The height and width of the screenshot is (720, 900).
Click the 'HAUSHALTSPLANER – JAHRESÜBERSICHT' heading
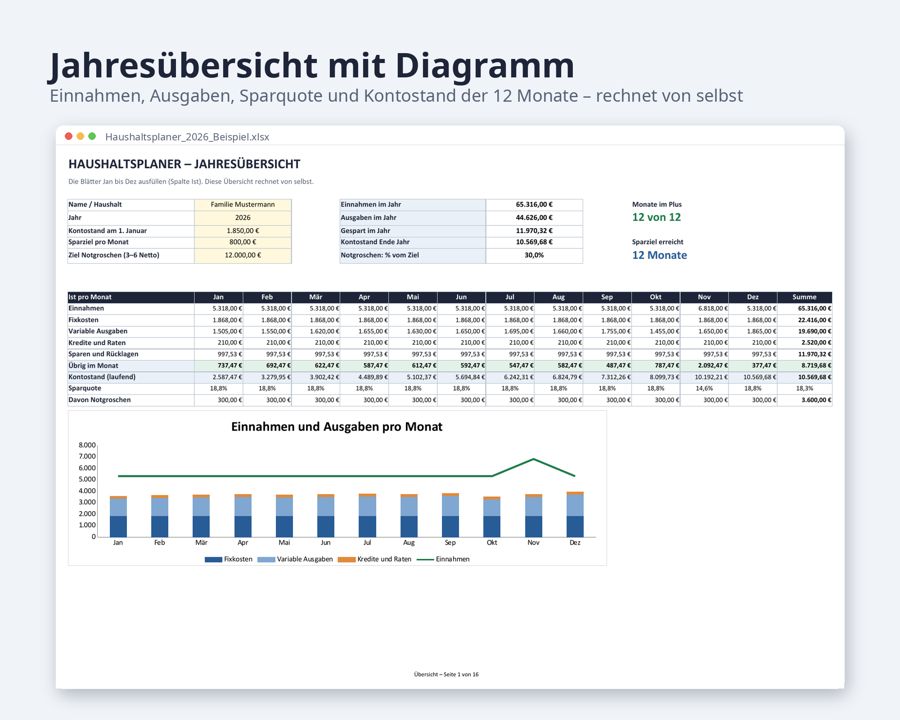184,164
